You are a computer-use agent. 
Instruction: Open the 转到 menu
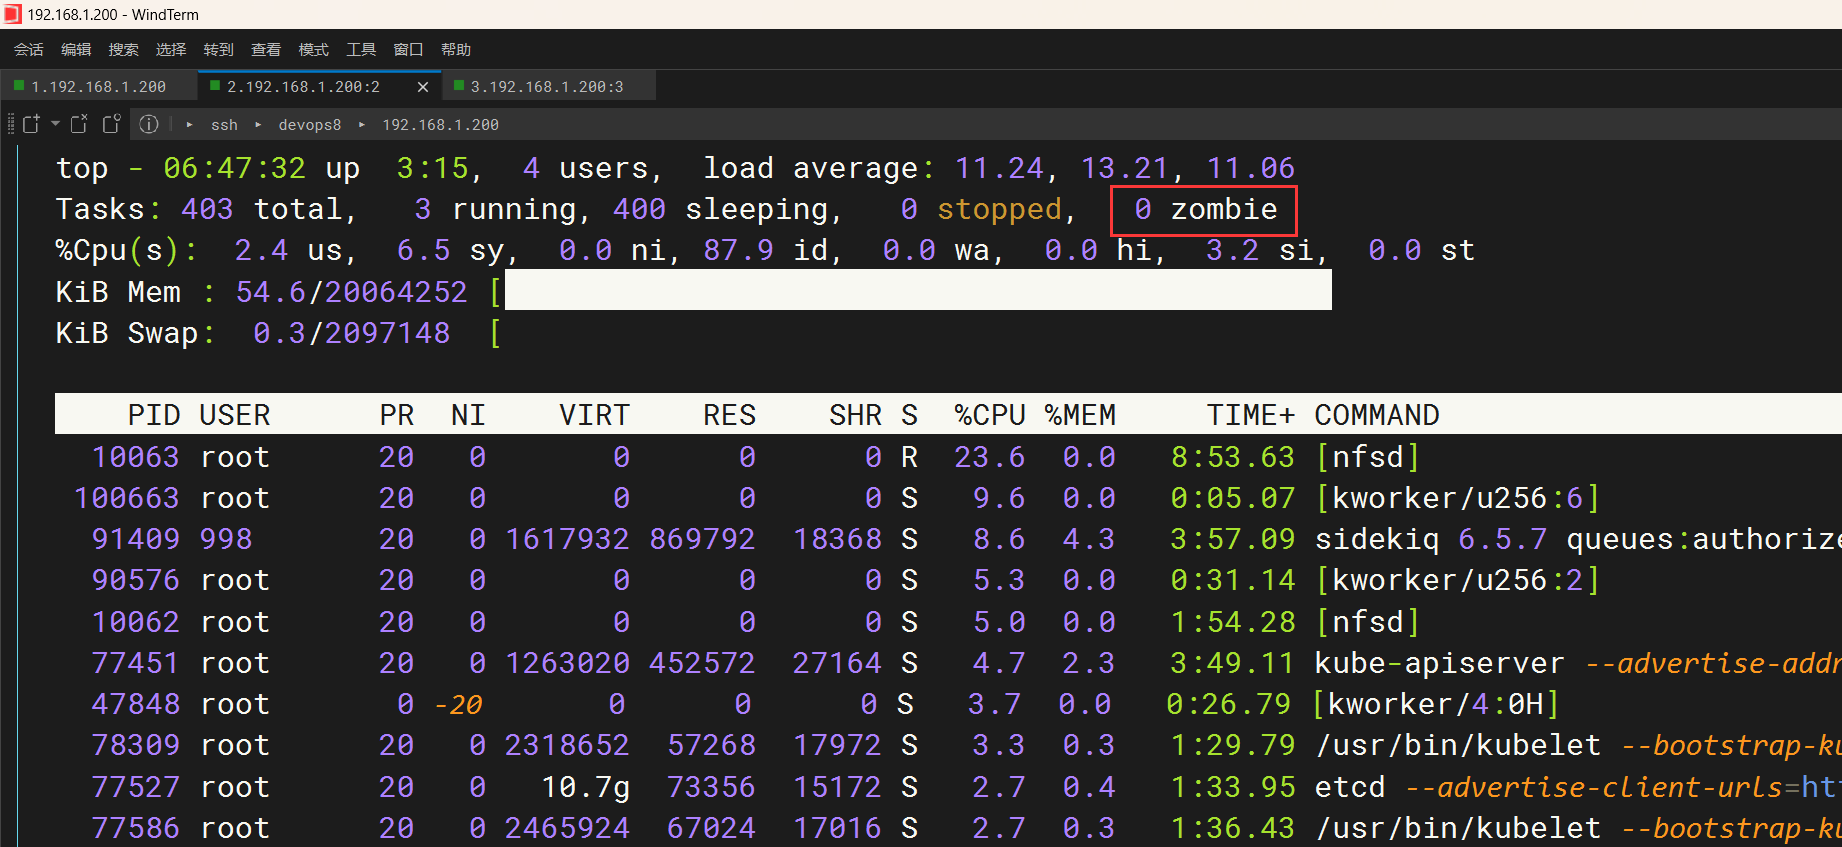click(x=219, y=49)
